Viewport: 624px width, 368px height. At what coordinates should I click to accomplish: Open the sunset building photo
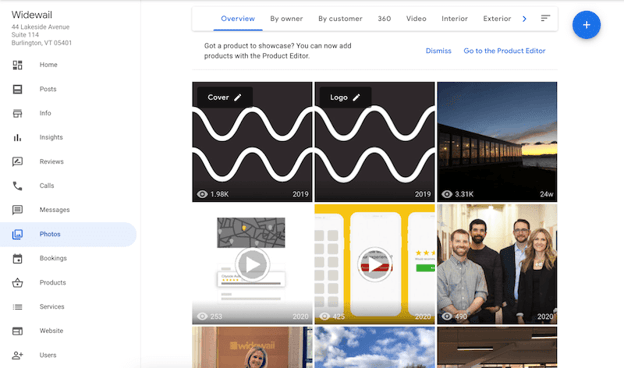click(497, 142)
